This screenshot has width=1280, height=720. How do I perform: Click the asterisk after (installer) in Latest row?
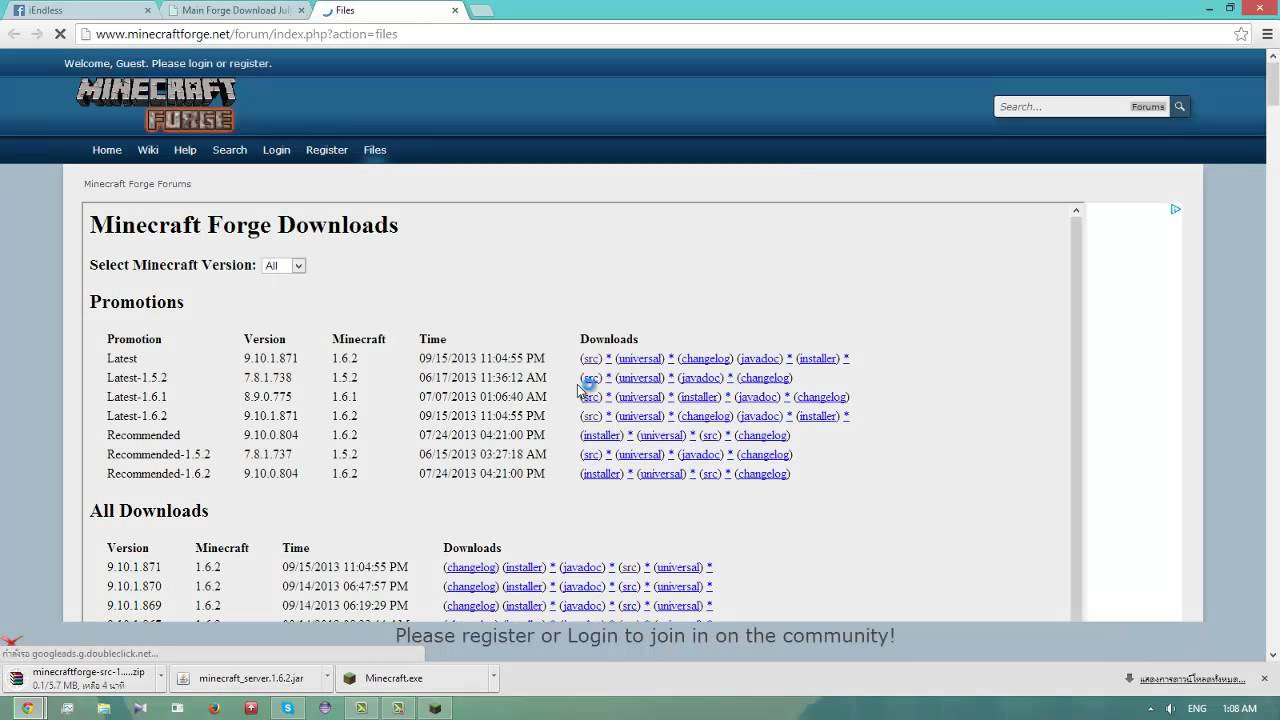[846, 358]
